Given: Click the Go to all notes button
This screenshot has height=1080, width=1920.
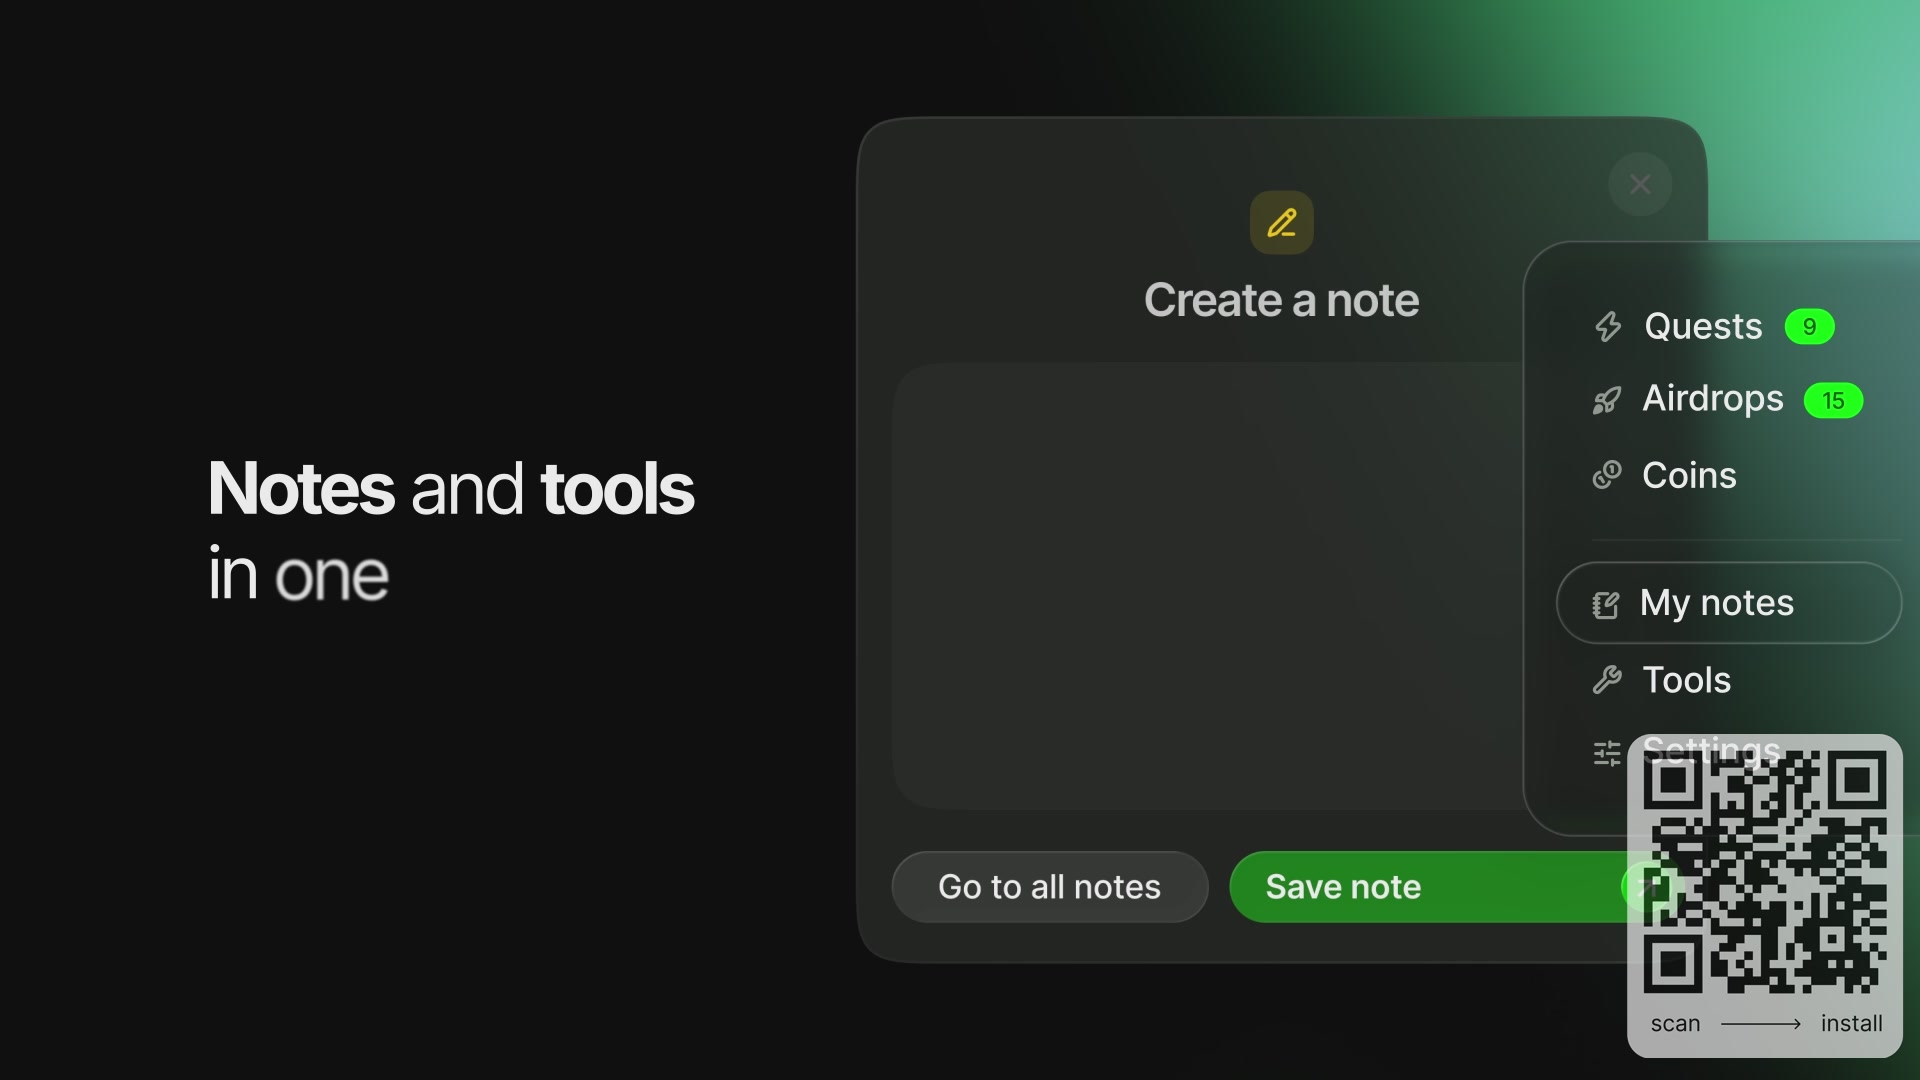Looking at the screenshot, I should coord(1050,887).
